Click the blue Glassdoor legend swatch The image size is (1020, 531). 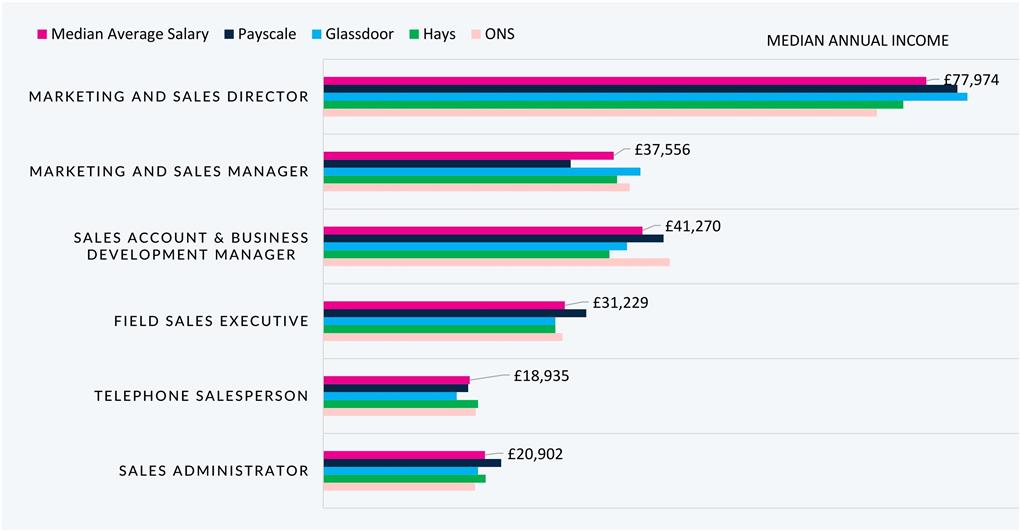tap(315, 35)
